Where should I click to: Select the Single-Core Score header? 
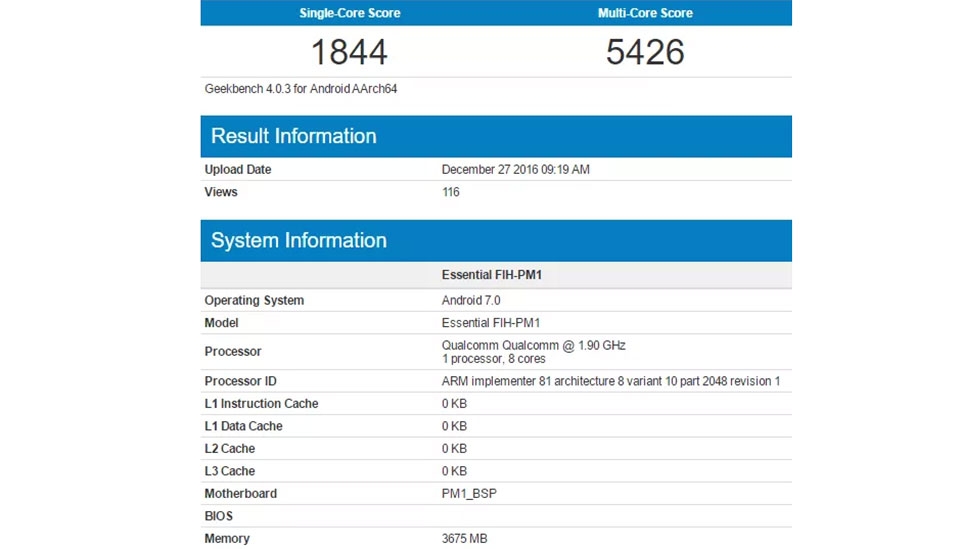[x=350, y=13]
